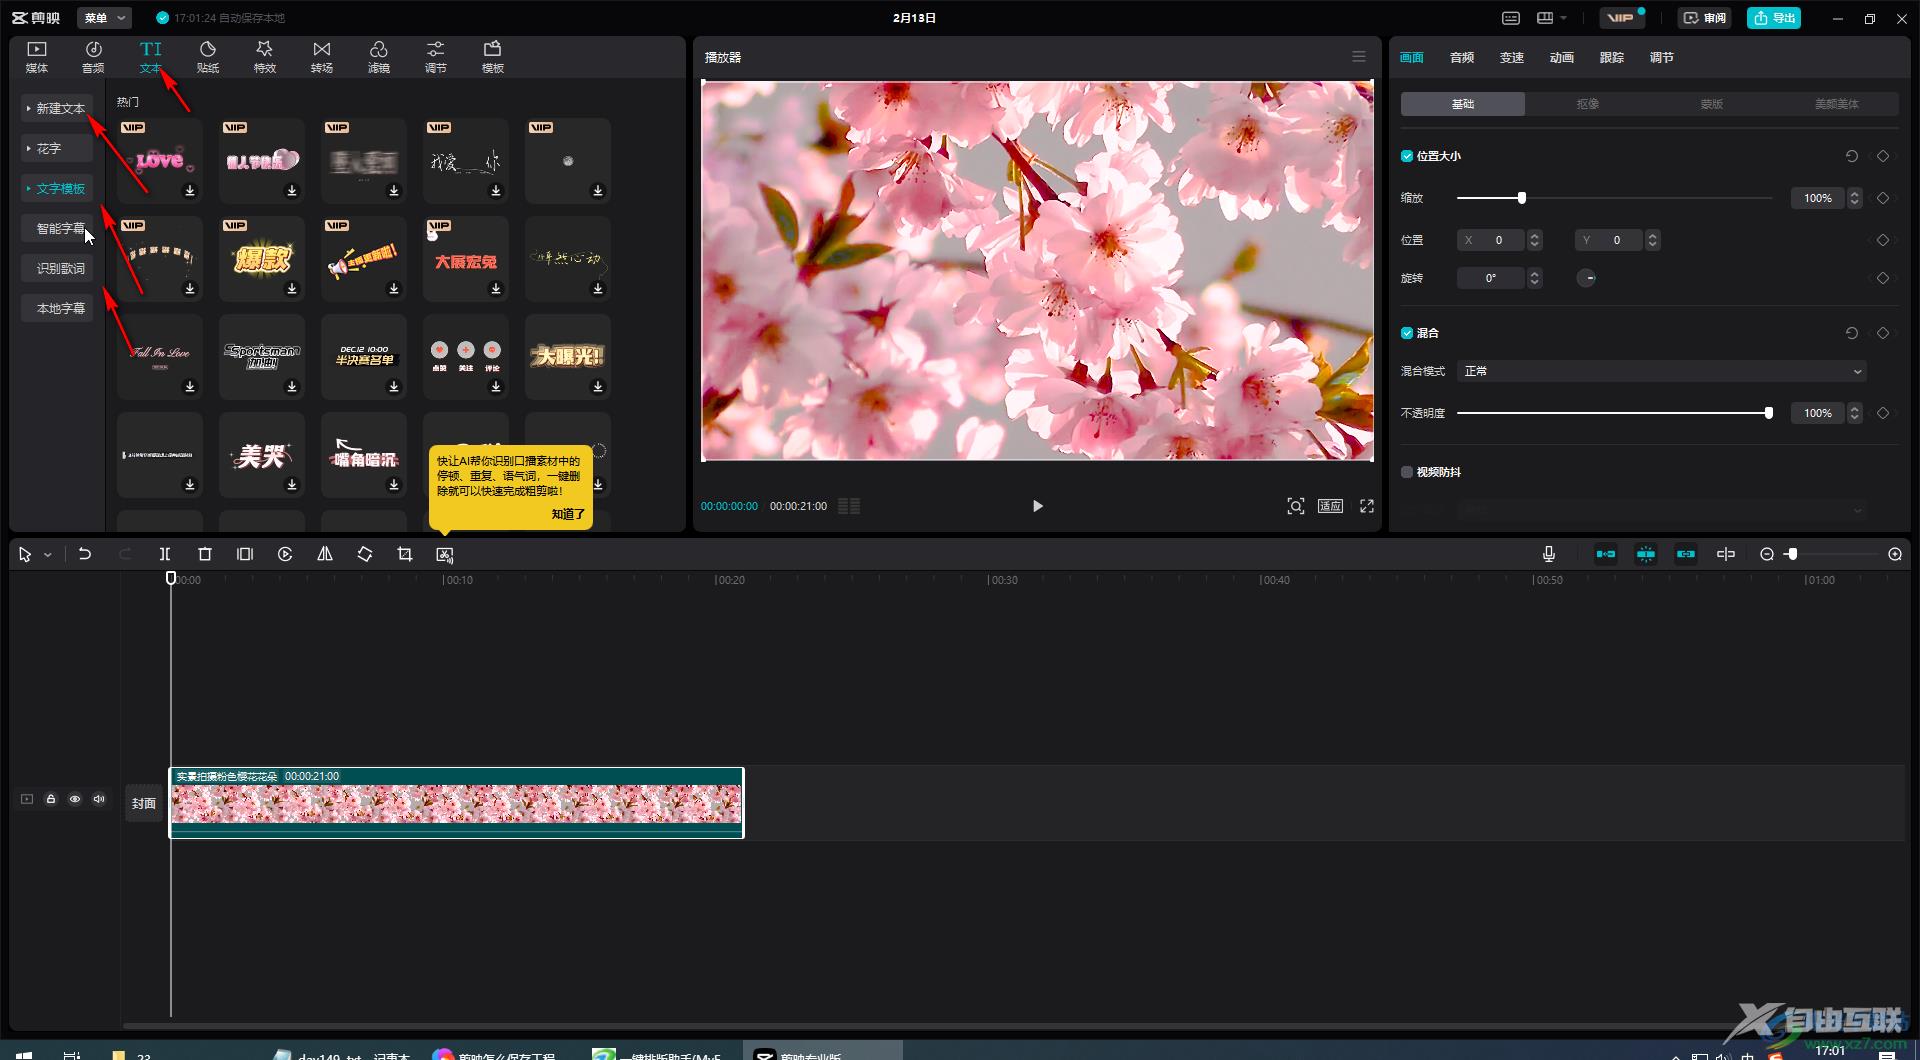The image size is (1920, 1060).
Task: Split the clip at playhead
Action: tap(165, 554)
